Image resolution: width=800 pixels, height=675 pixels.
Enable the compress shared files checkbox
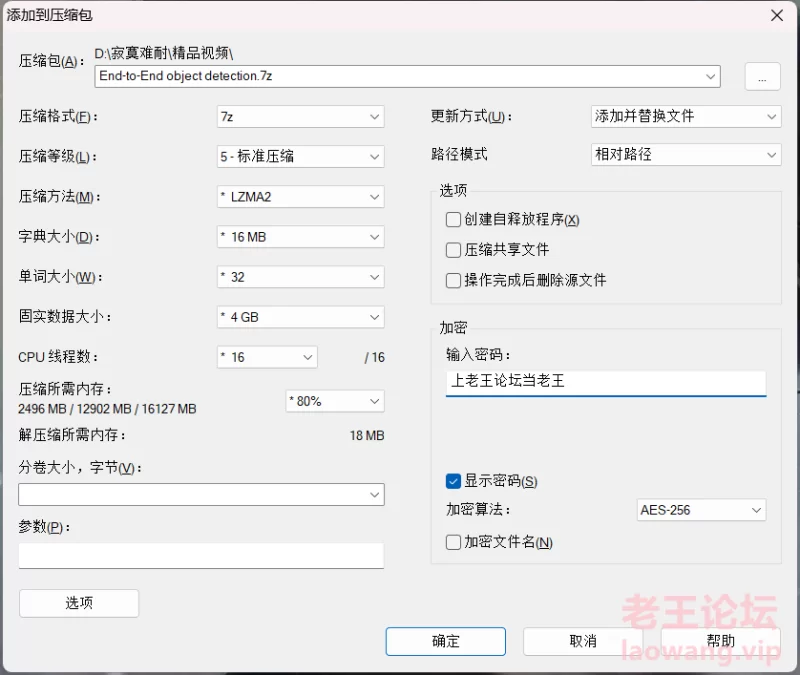coord(453,250)
